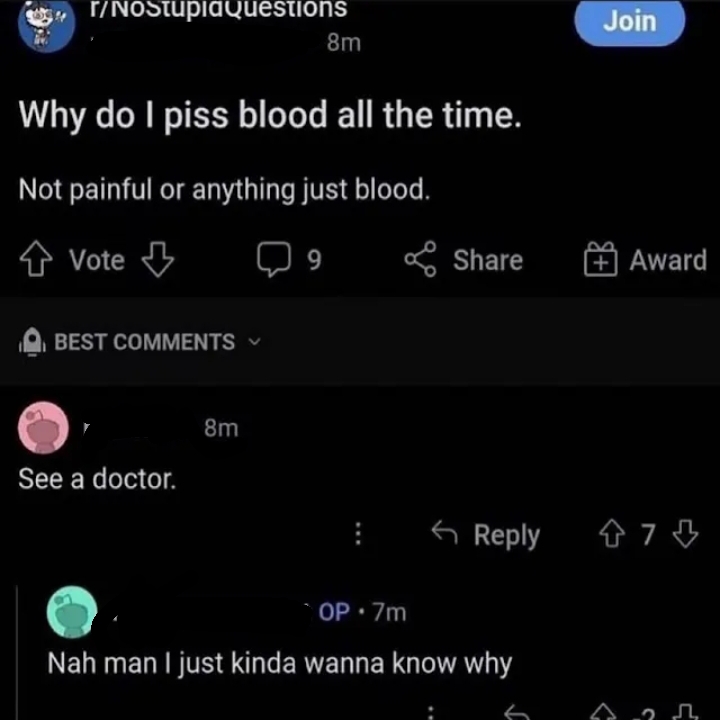Select the "Nah man I just kinda wanna know why" comment text
Image resolution: width=720 pixels, height=720 pixels.
(x=280, y=663)
